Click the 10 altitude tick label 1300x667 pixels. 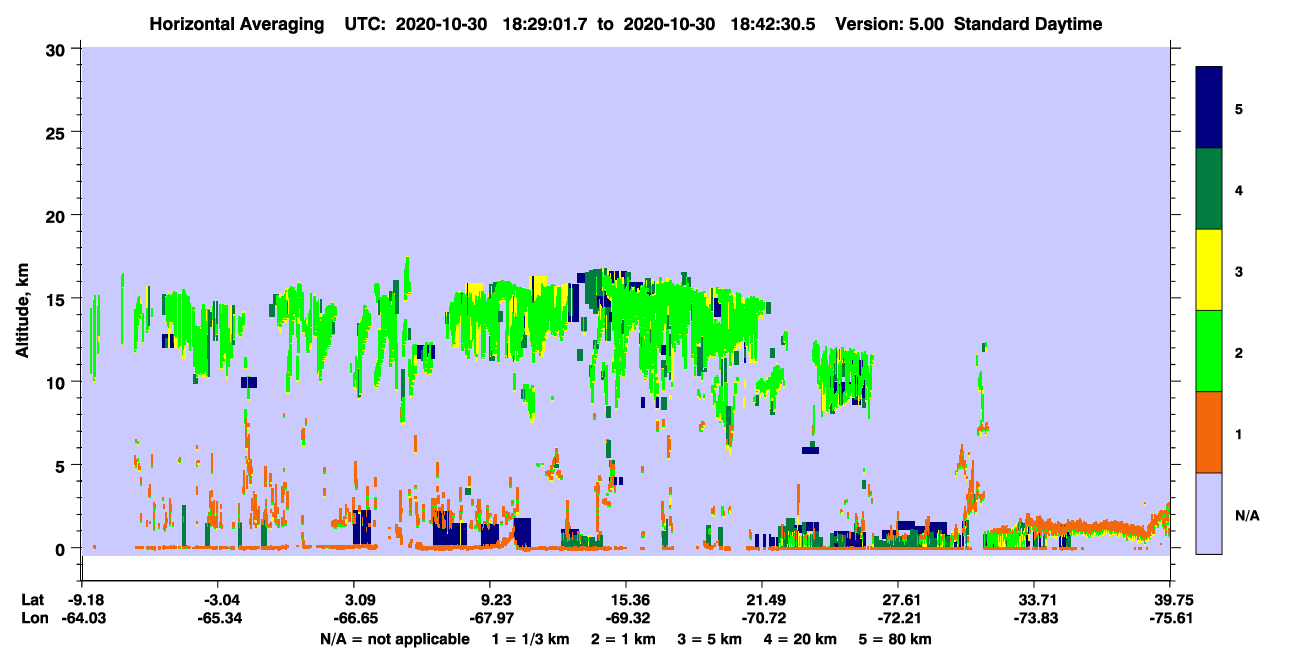(x=57, y=382)
